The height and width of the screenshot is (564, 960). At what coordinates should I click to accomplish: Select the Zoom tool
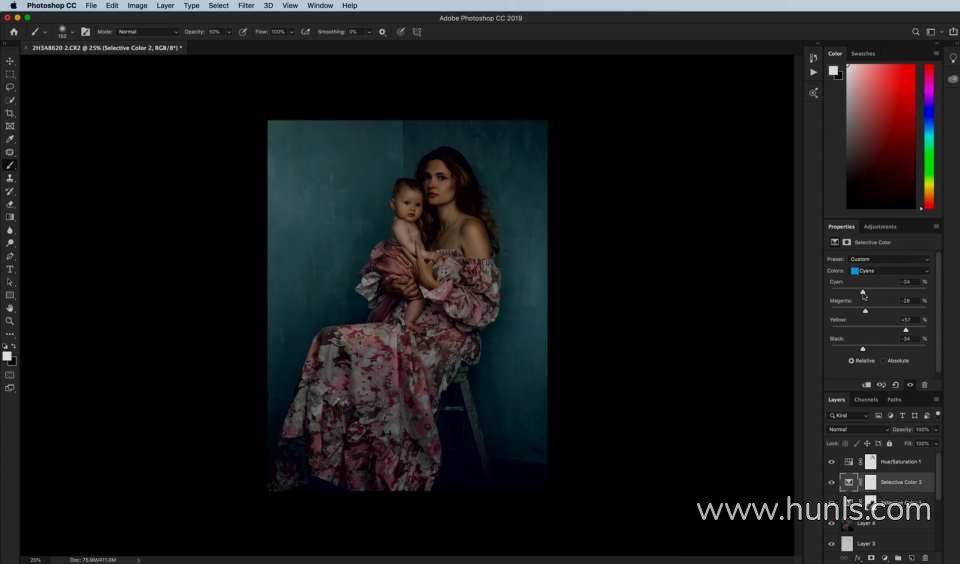point(10,321)
